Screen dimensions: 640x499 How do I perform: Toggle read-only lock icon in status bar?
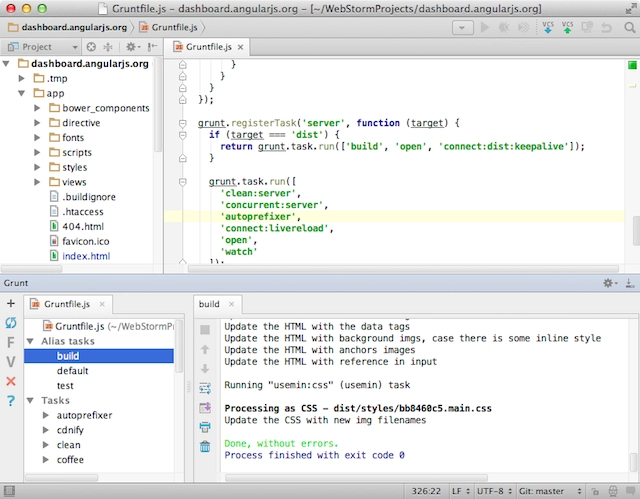[596, 491]
